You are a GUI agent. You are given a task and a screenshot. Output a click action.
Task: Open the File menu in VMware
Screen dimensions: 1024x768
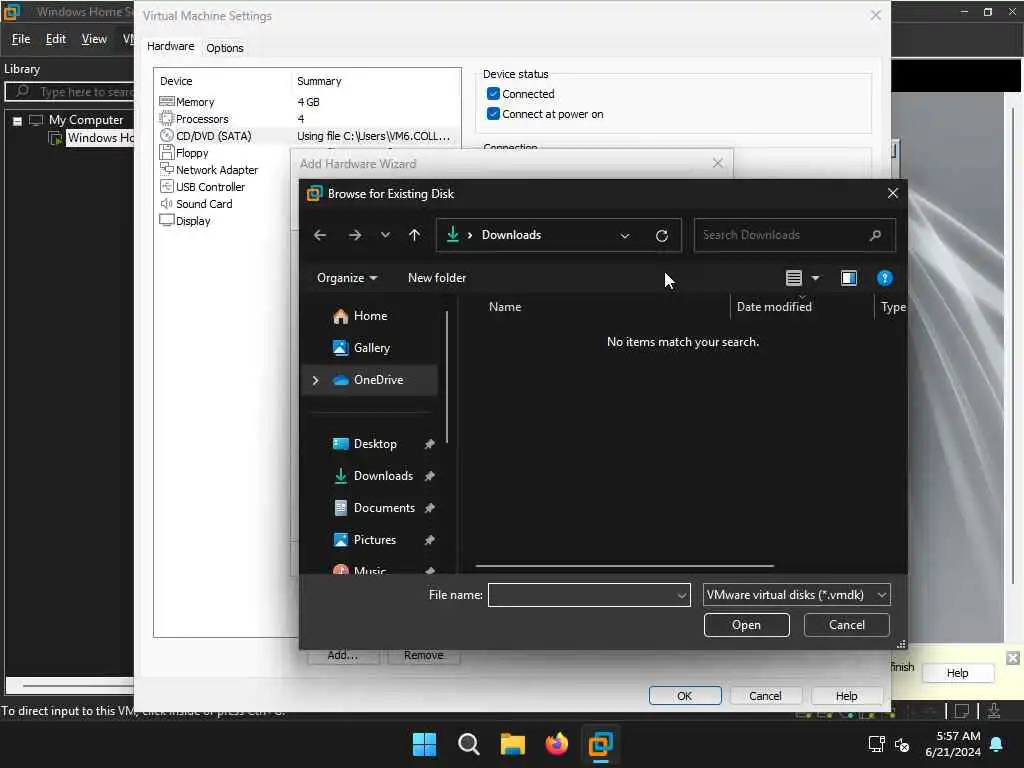(x=21, y=39)
